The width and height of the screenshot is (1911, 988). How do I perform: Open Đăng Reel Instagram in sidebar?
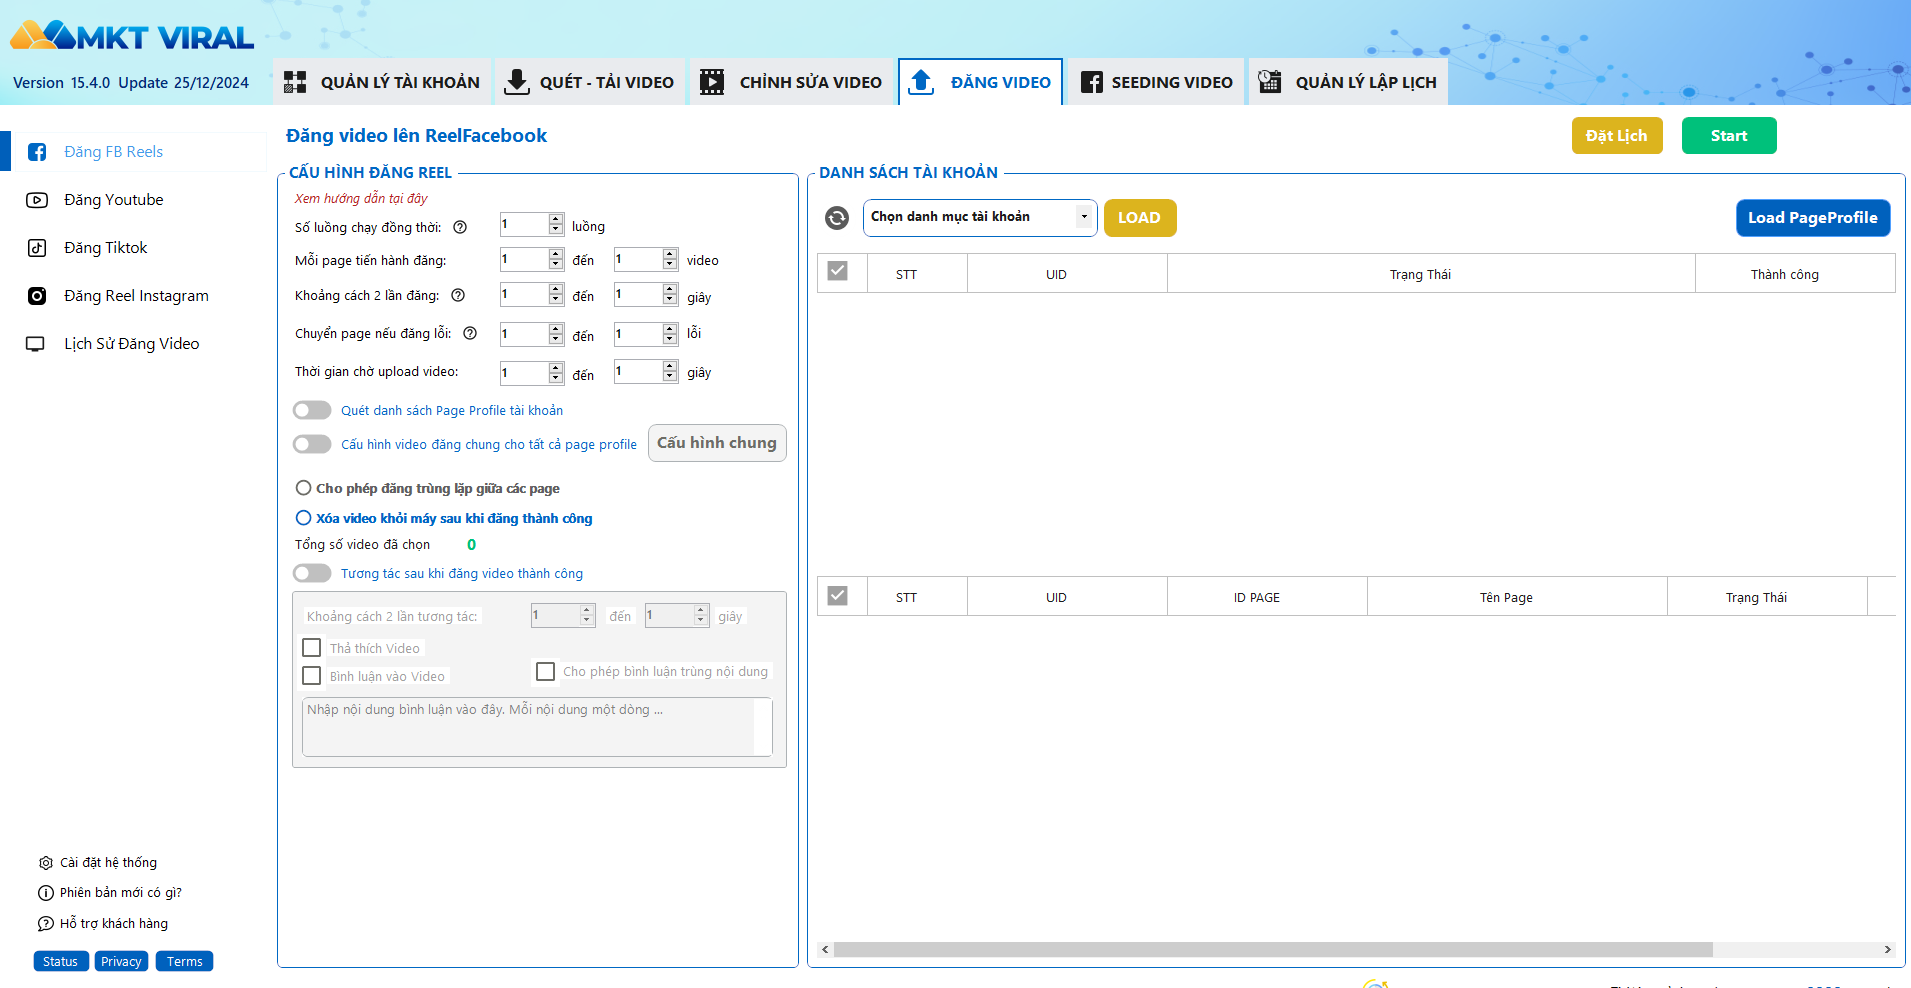tap(138, 296)
